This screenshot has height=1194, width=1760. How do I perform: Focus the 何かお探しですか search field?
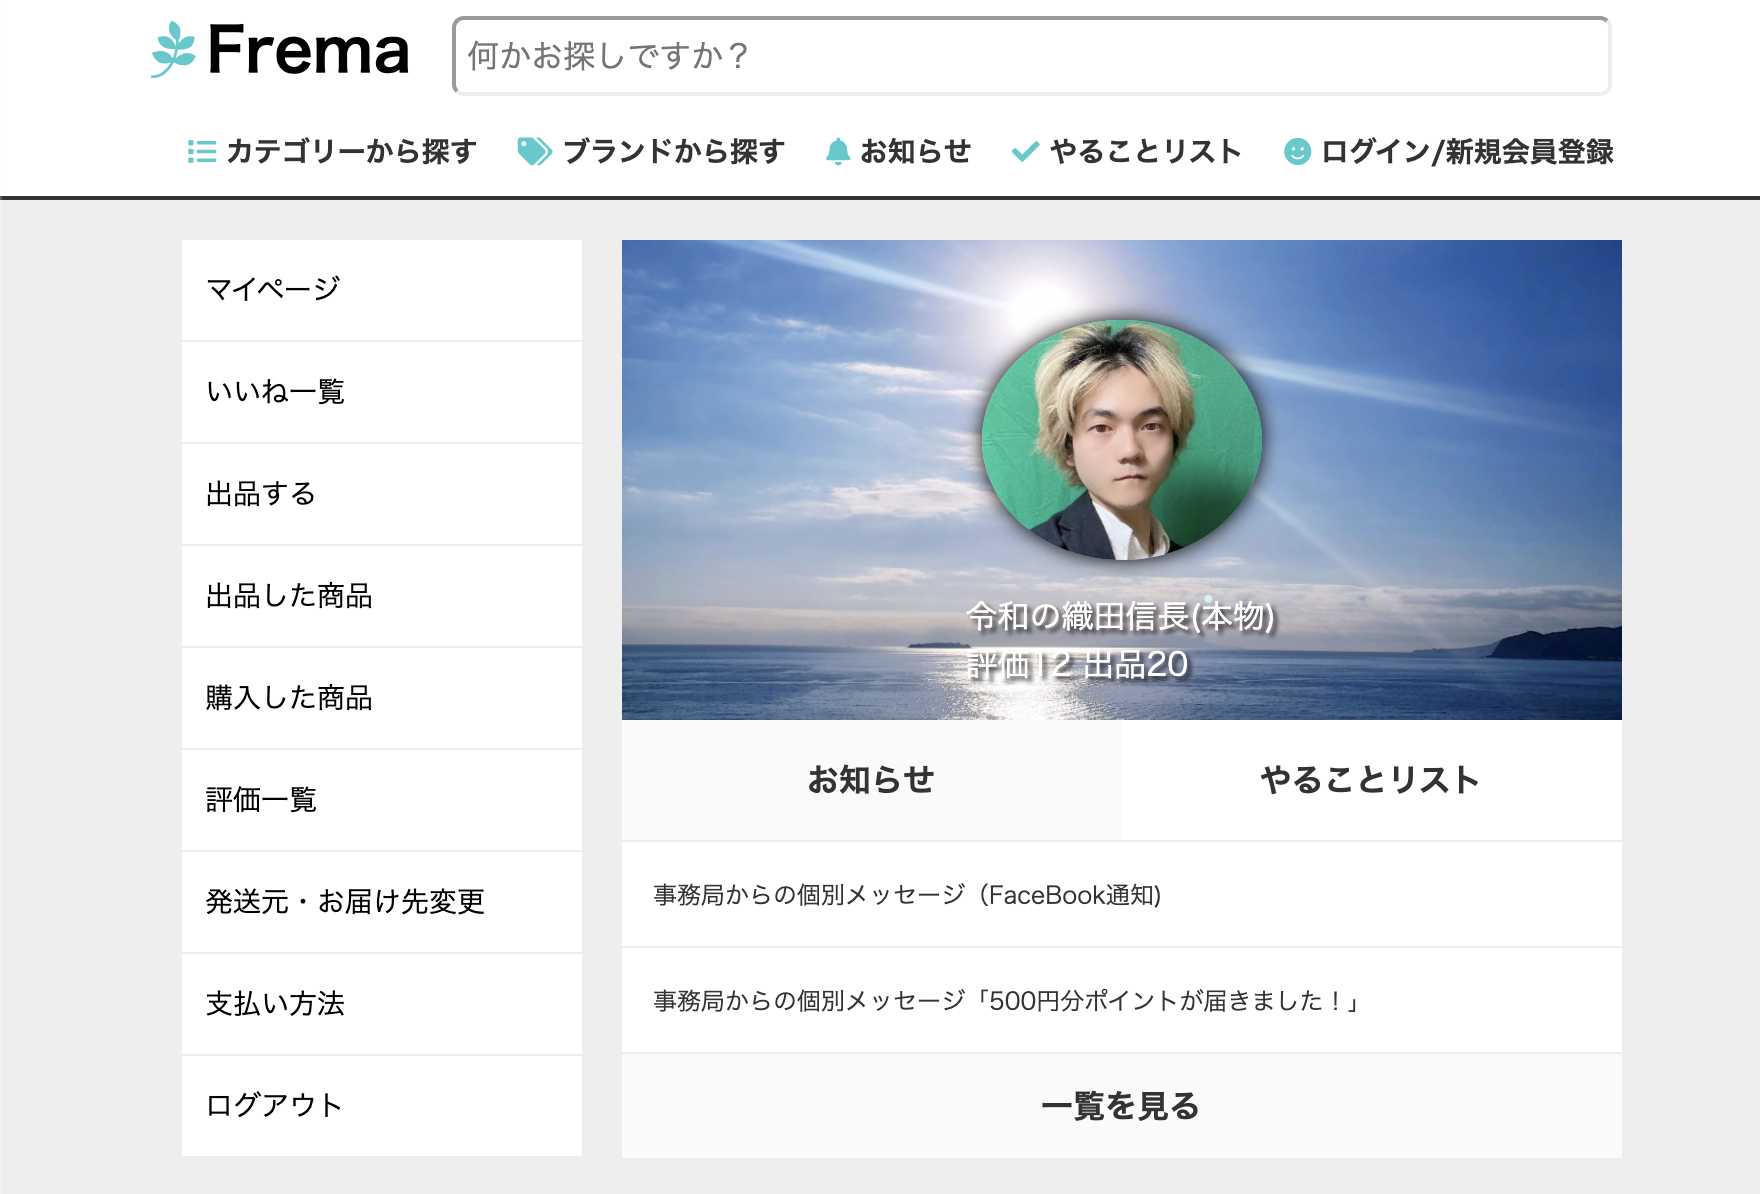click(1030, 56)
